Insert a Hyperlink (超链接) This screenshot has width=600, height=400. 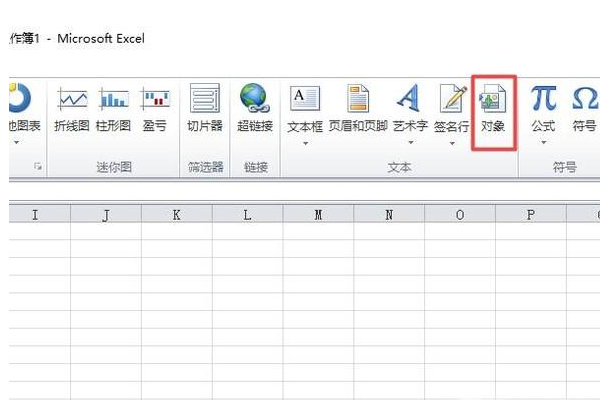pyautogui.click(x=255, y=108)
